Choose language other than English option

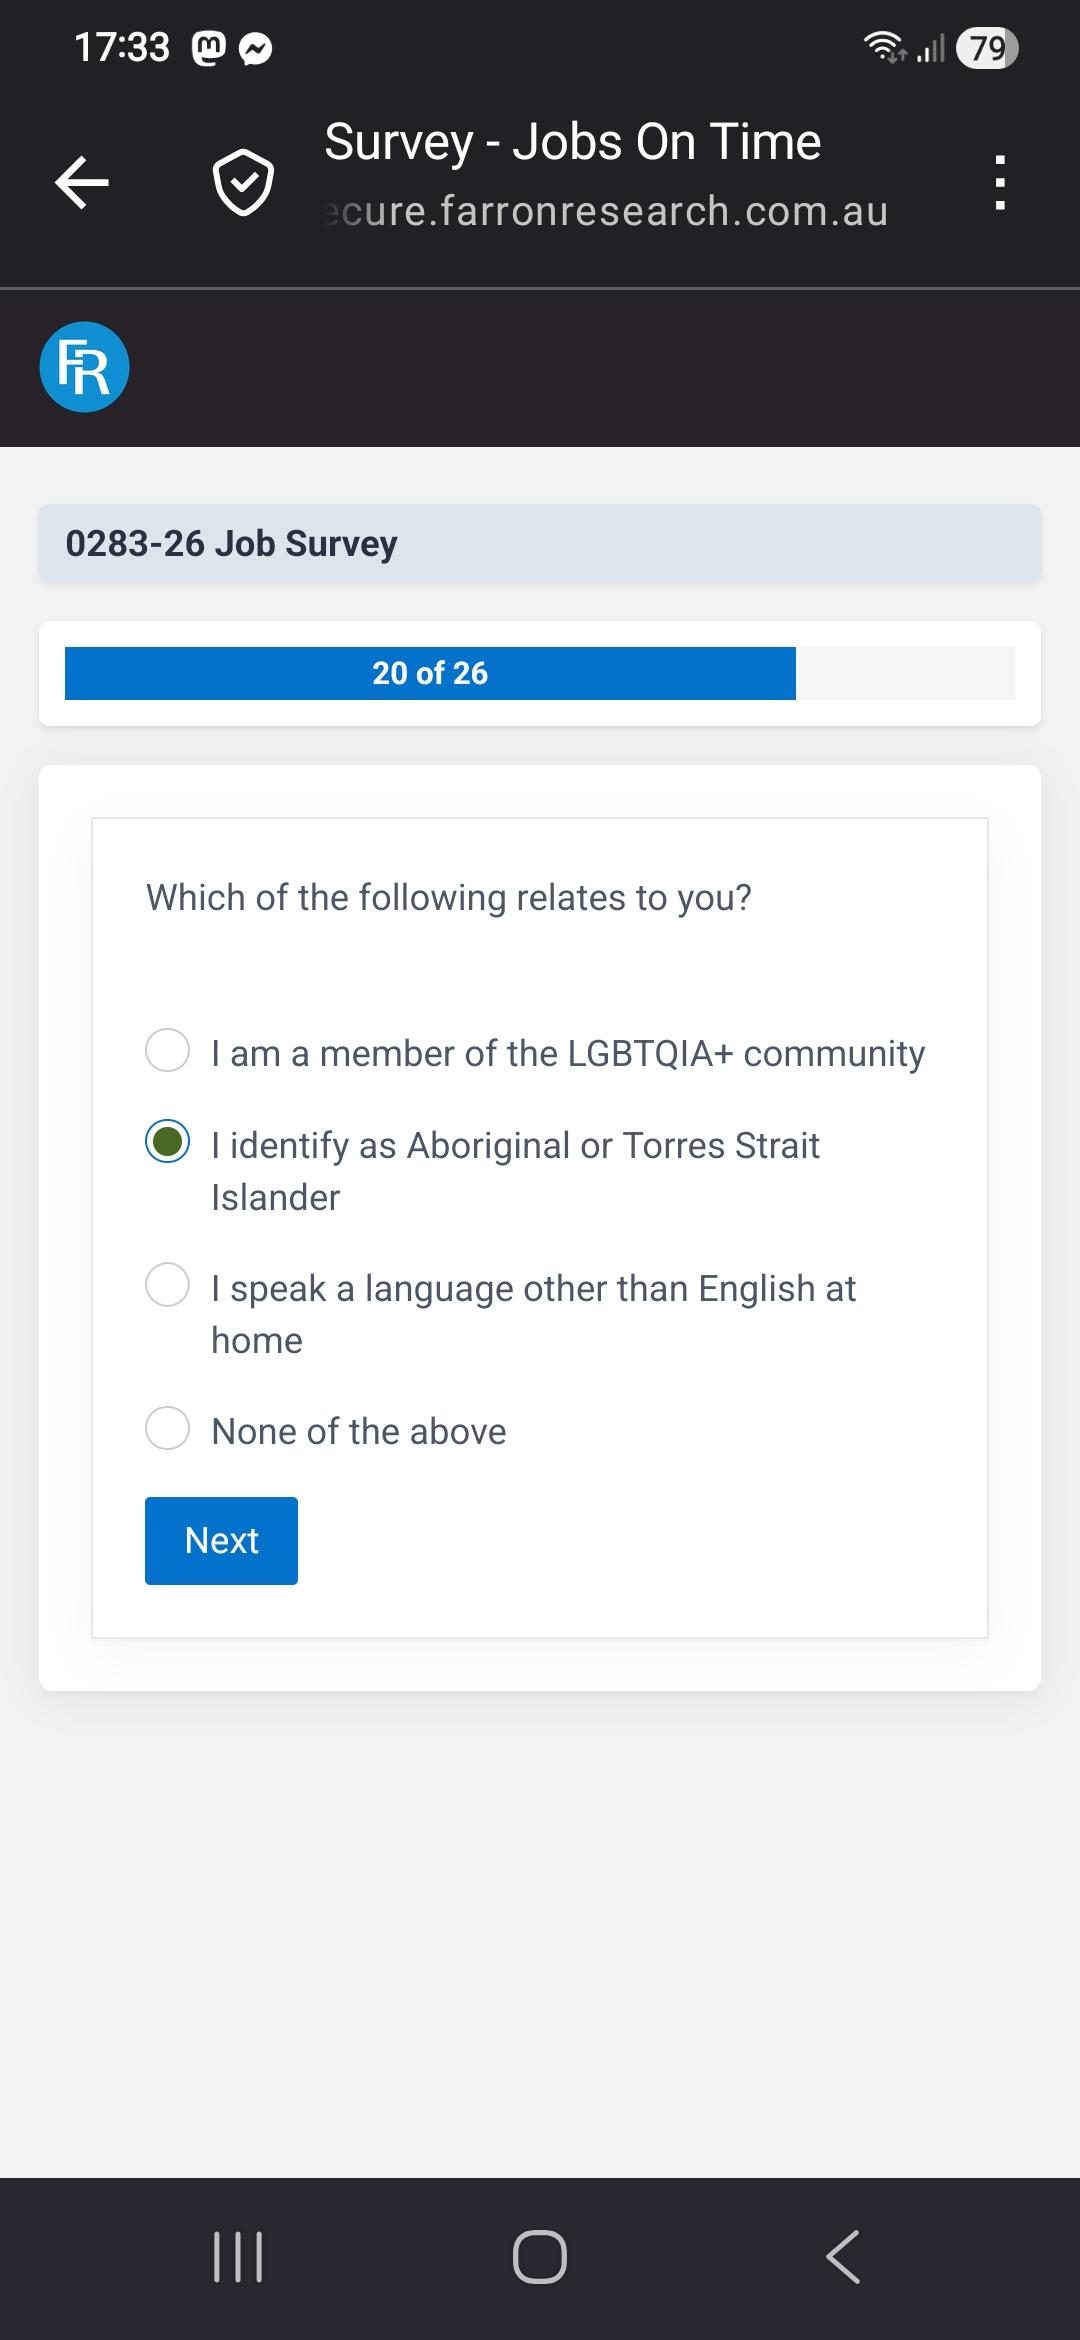point(168,1285)
